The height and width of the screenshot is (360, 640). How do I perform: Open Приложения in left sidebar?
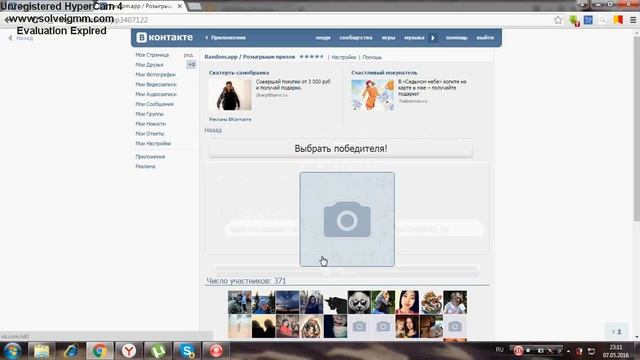(x=150, y=157)
